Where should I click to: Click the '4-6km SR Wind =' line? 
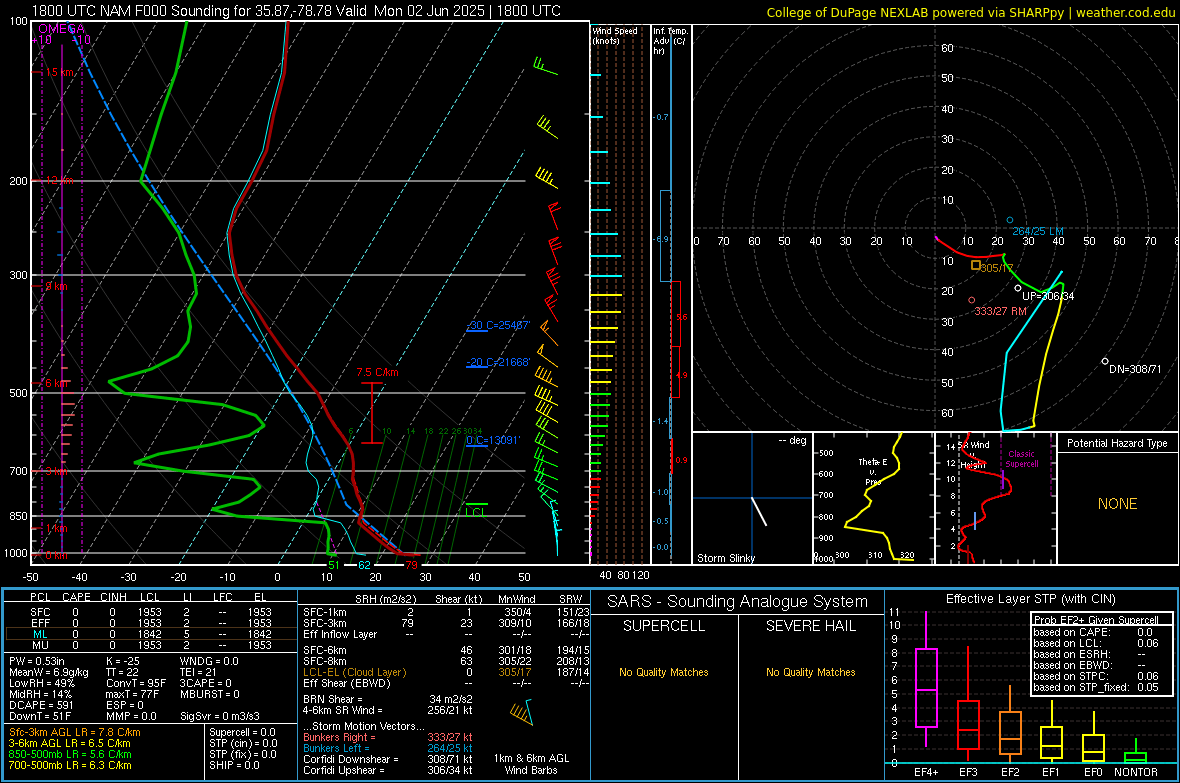[x=388, y=710]
